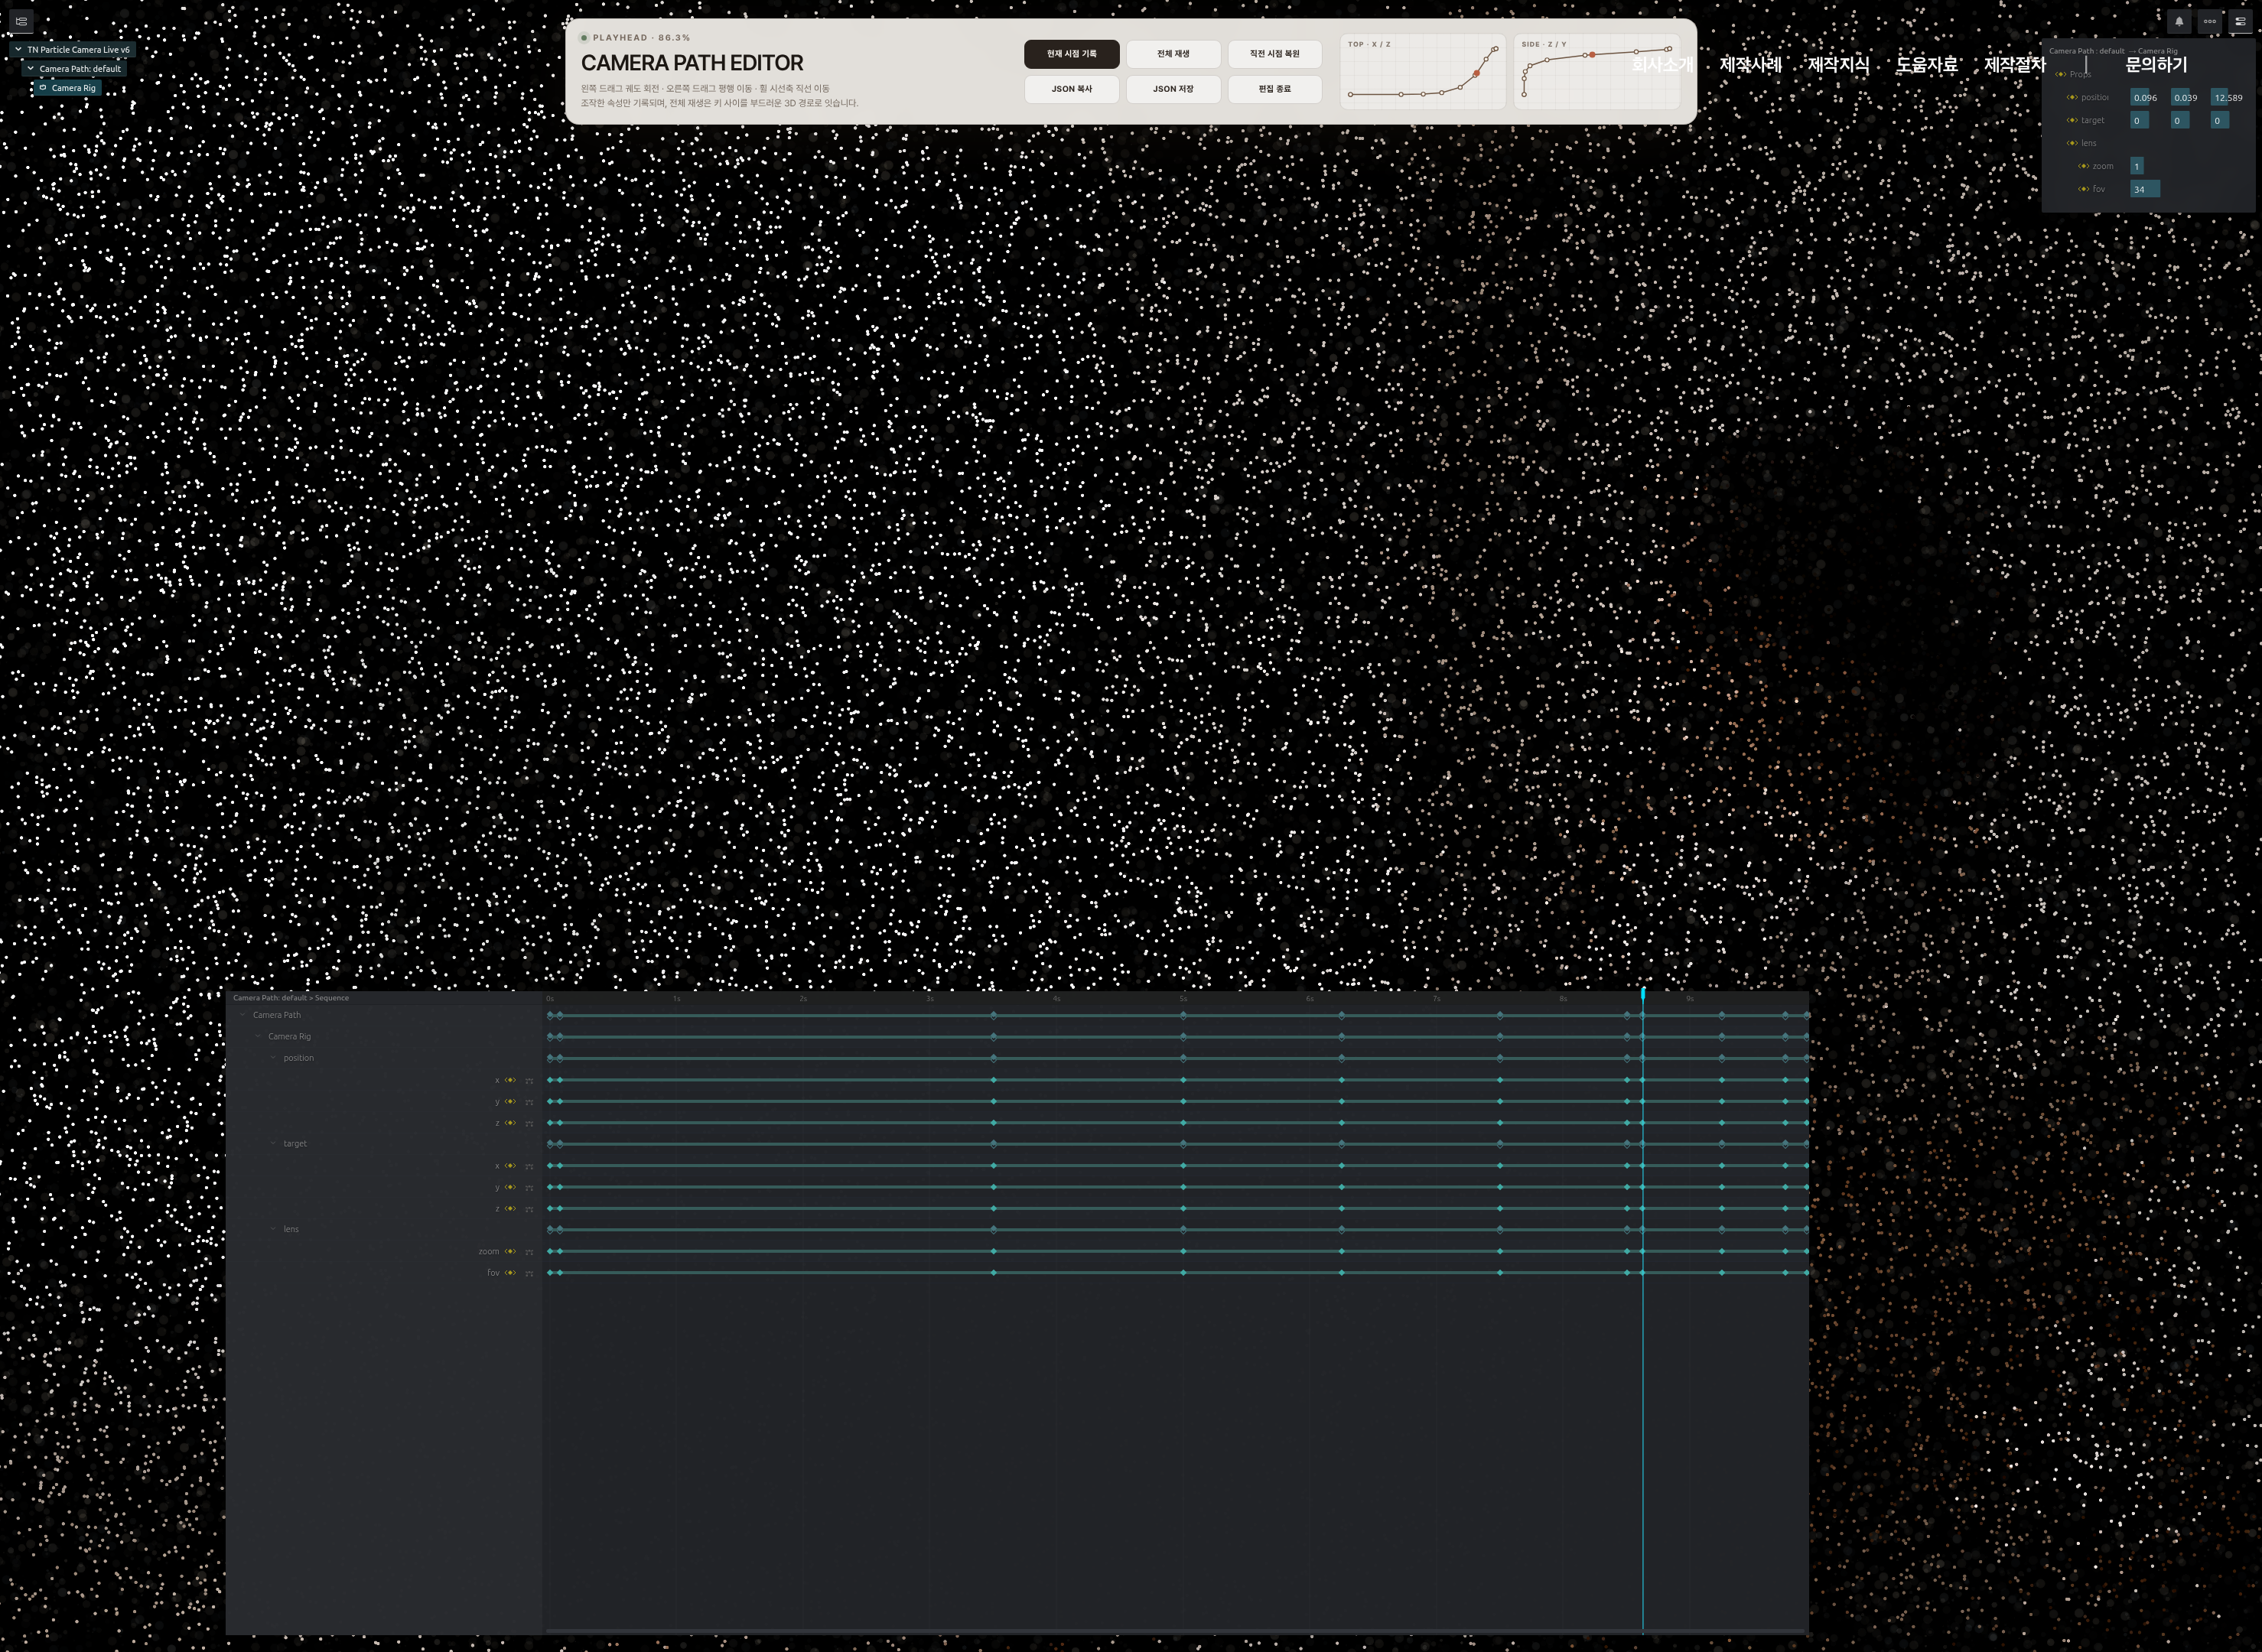Collapse TN Particle Camera Live v6 tree
Viewport: 2262px width, 1652px height.
click(x=18, y=49)
